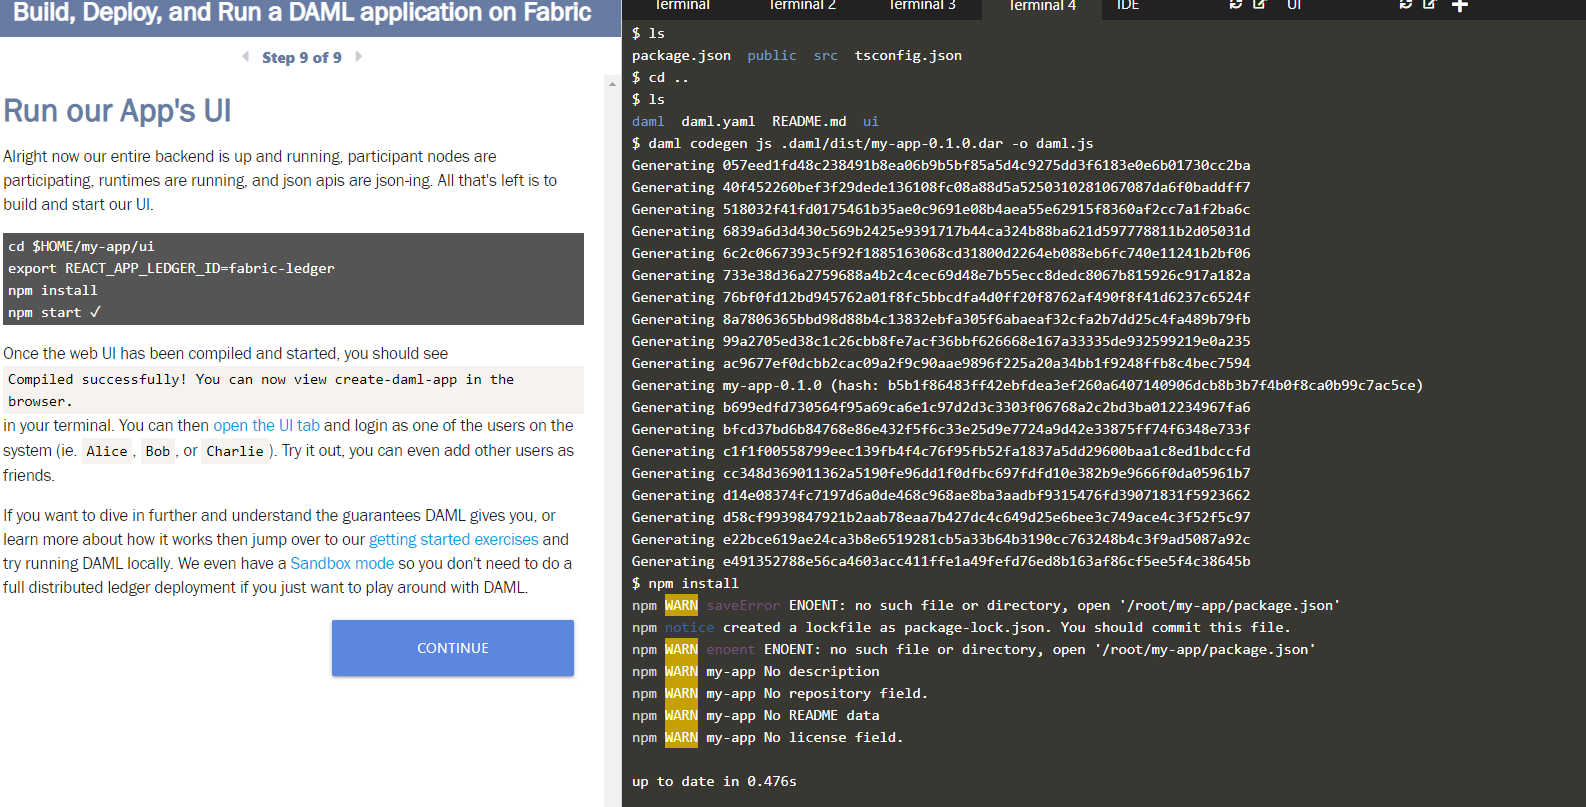Reload the UI tab with refresh icon

click(x=1406, y=5)
